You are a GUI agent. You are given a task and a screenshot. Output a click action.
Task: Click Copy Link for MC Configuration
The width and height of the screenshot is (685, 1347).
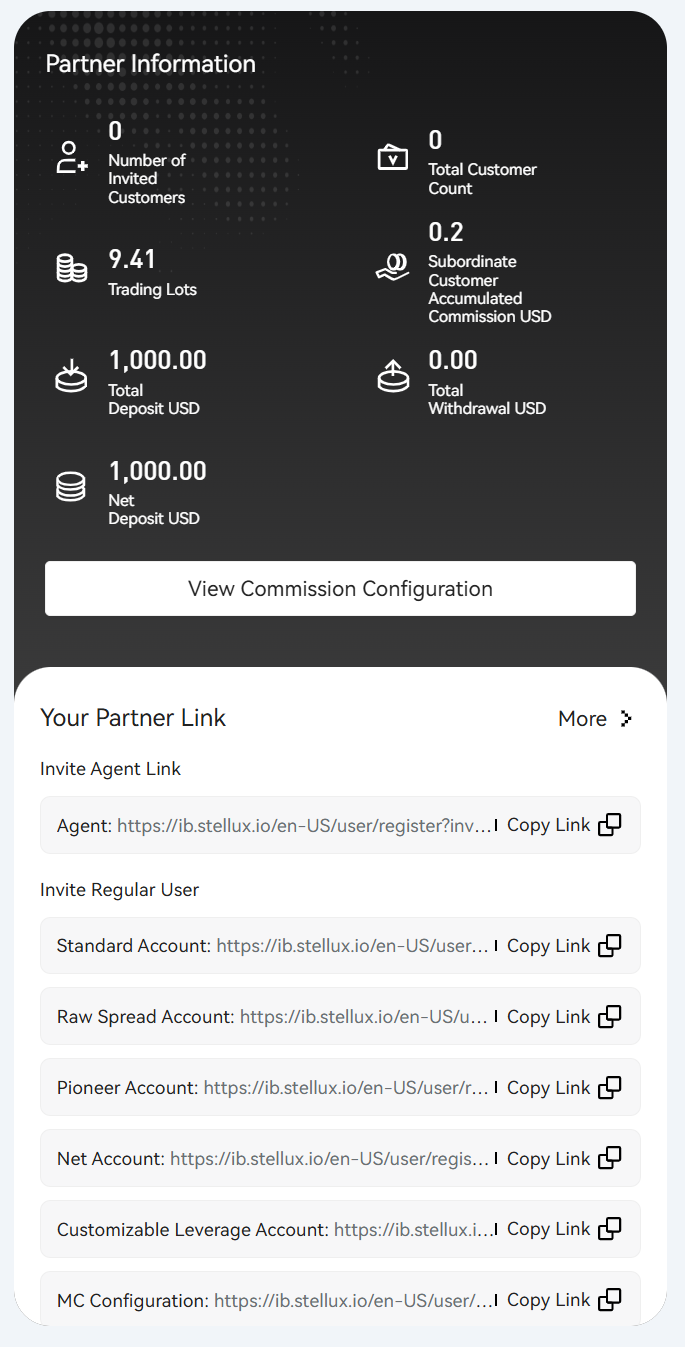(564, 1300)
